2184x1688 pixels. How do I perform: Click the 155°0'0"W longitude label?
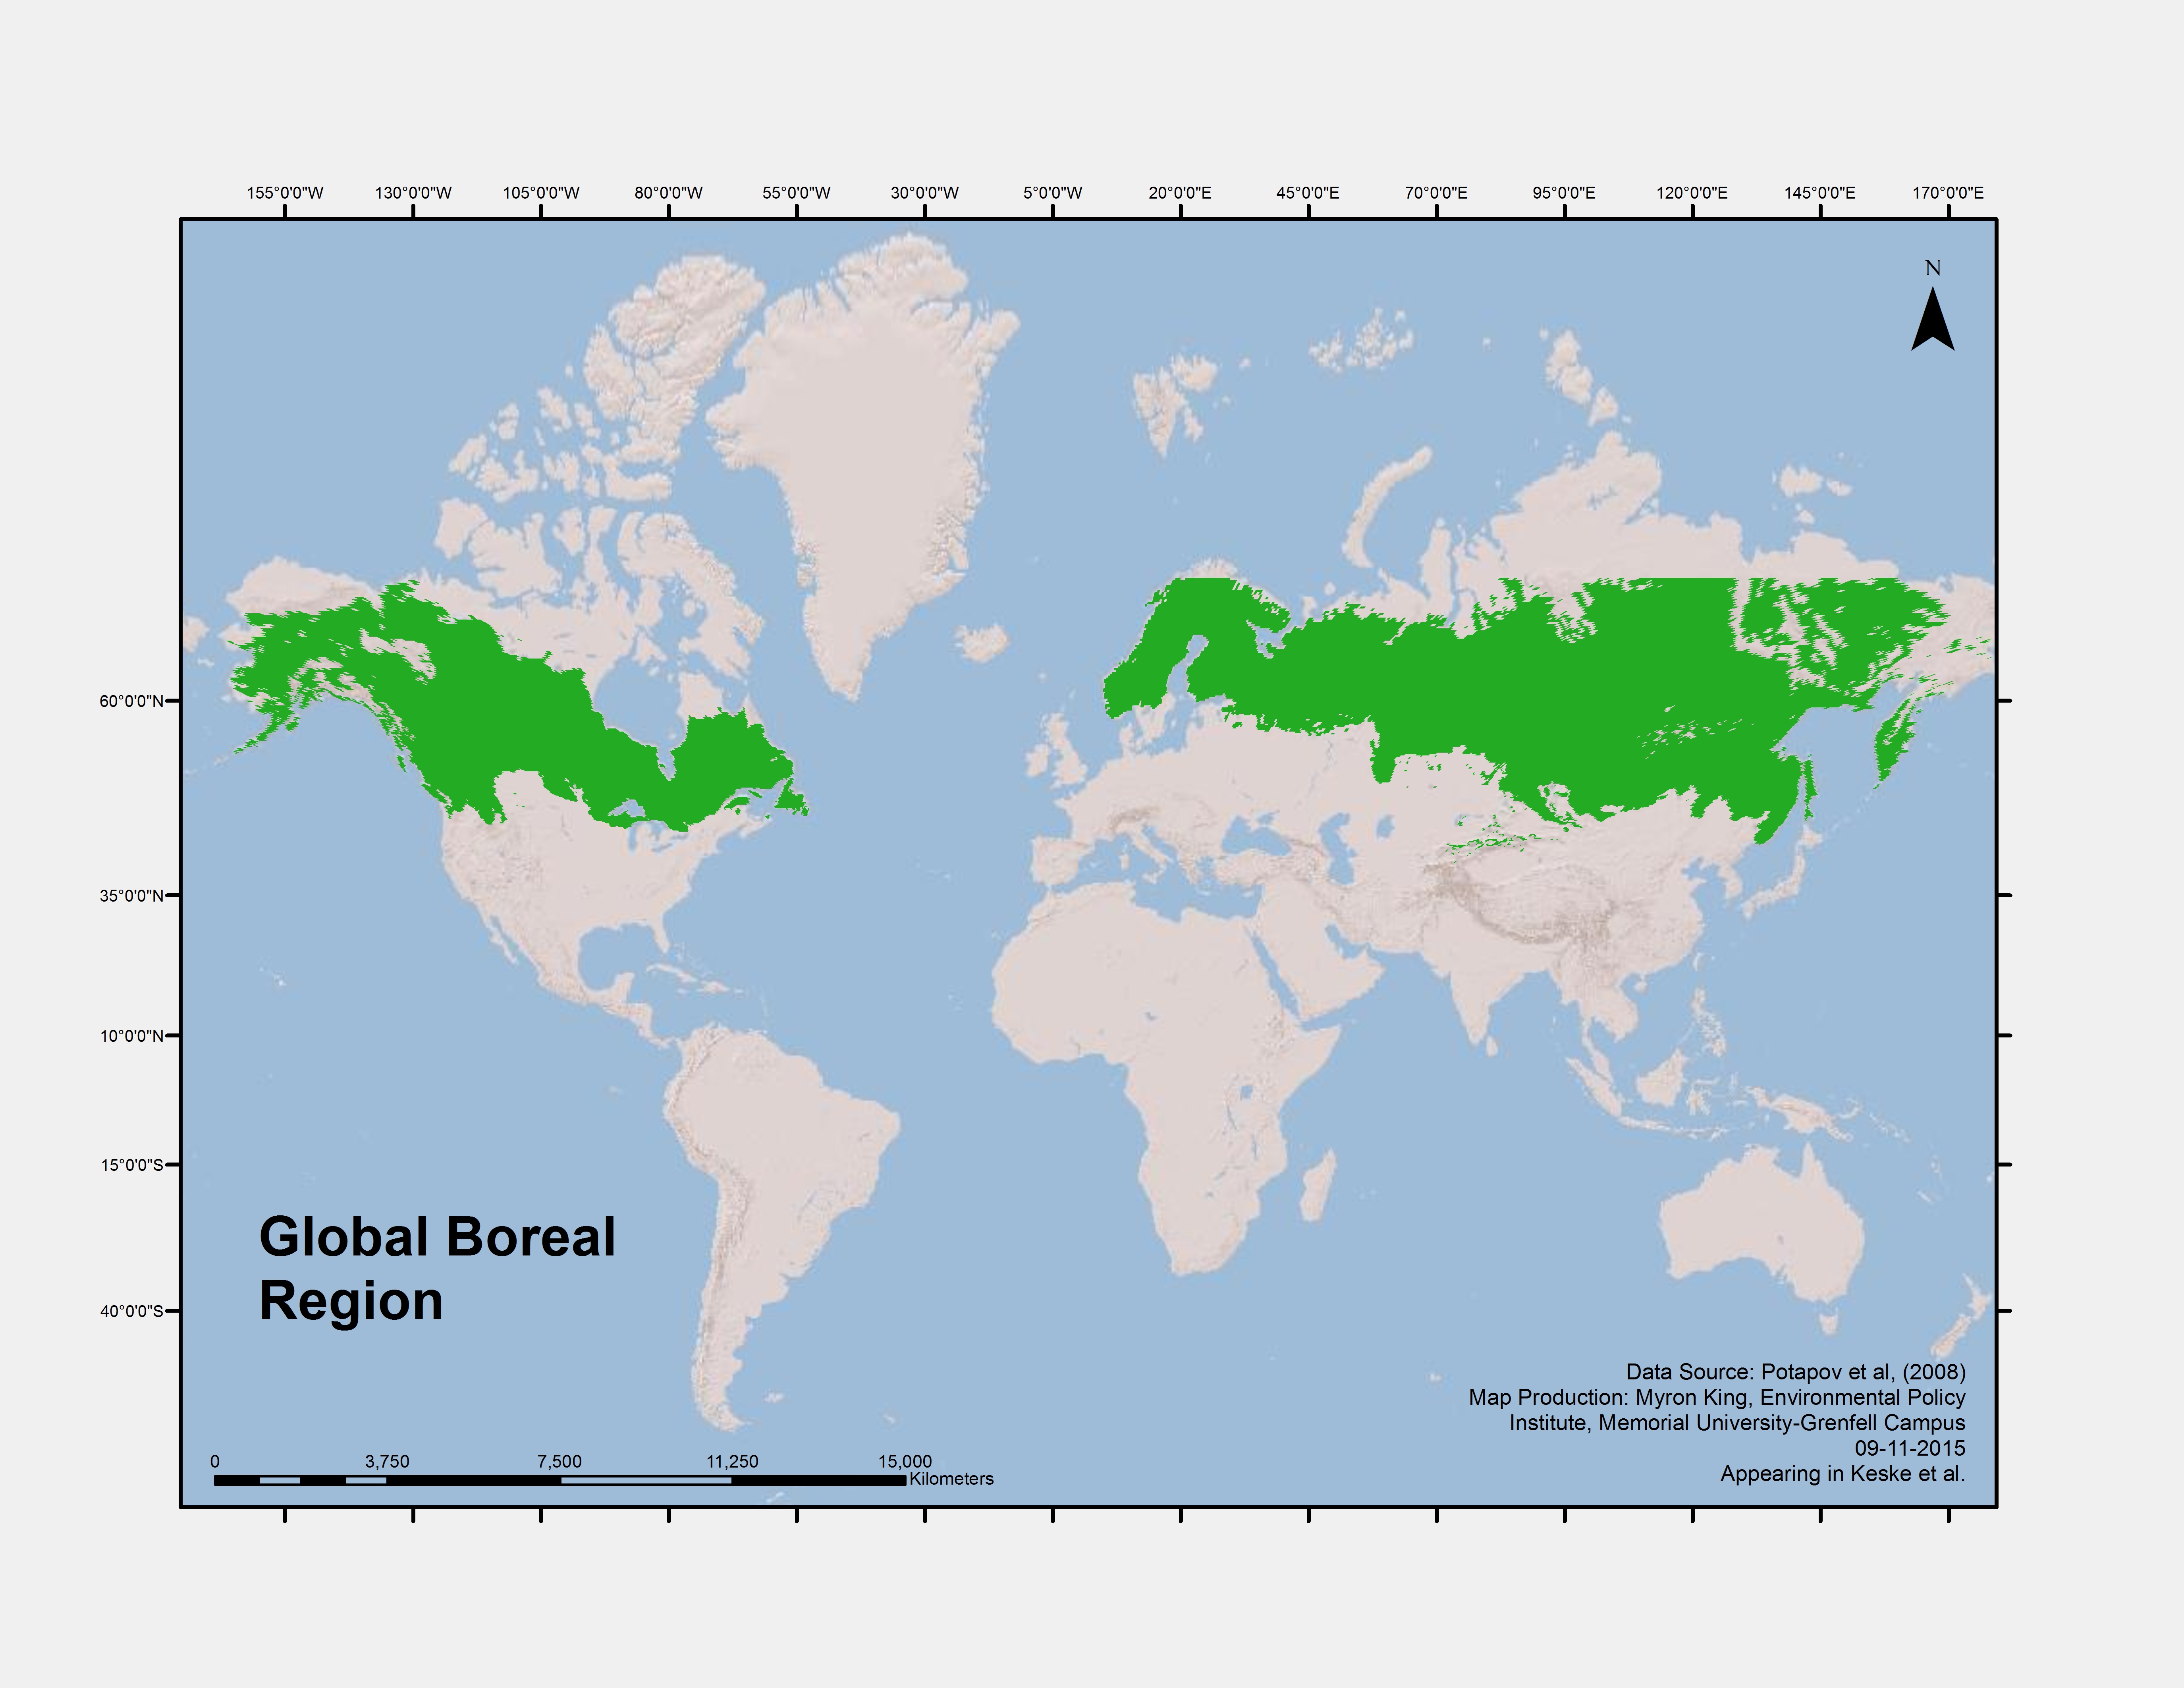click(285, 193)
